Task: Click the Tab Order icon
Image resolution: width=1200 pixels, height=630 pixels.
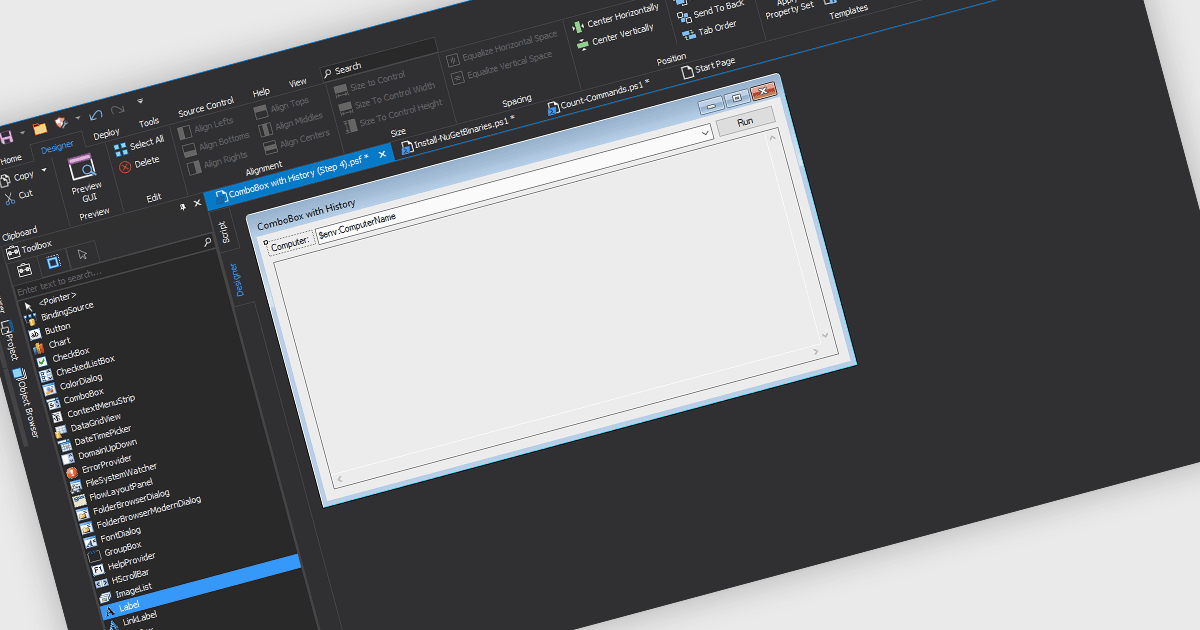Action: [688, 34]
